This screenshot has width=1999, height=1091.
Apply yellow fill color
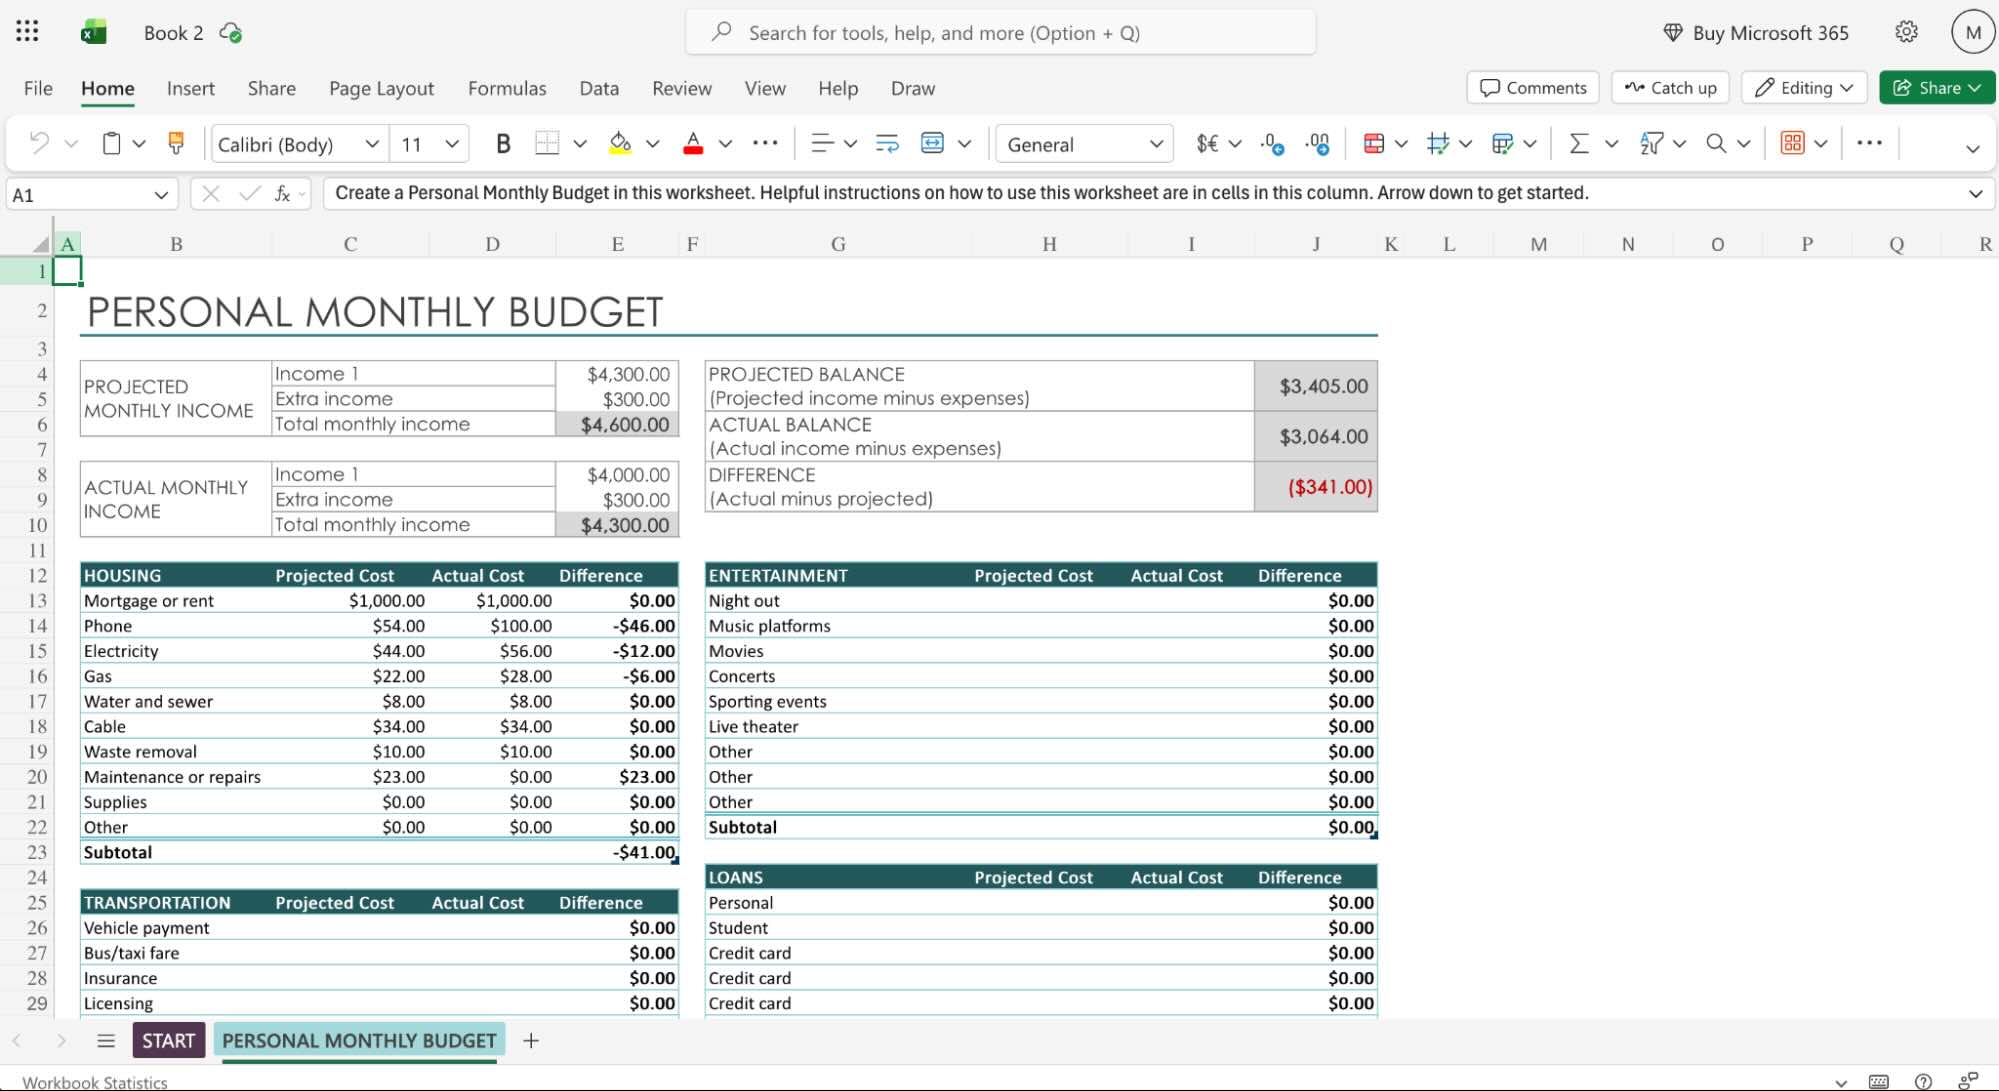(620, 143)
